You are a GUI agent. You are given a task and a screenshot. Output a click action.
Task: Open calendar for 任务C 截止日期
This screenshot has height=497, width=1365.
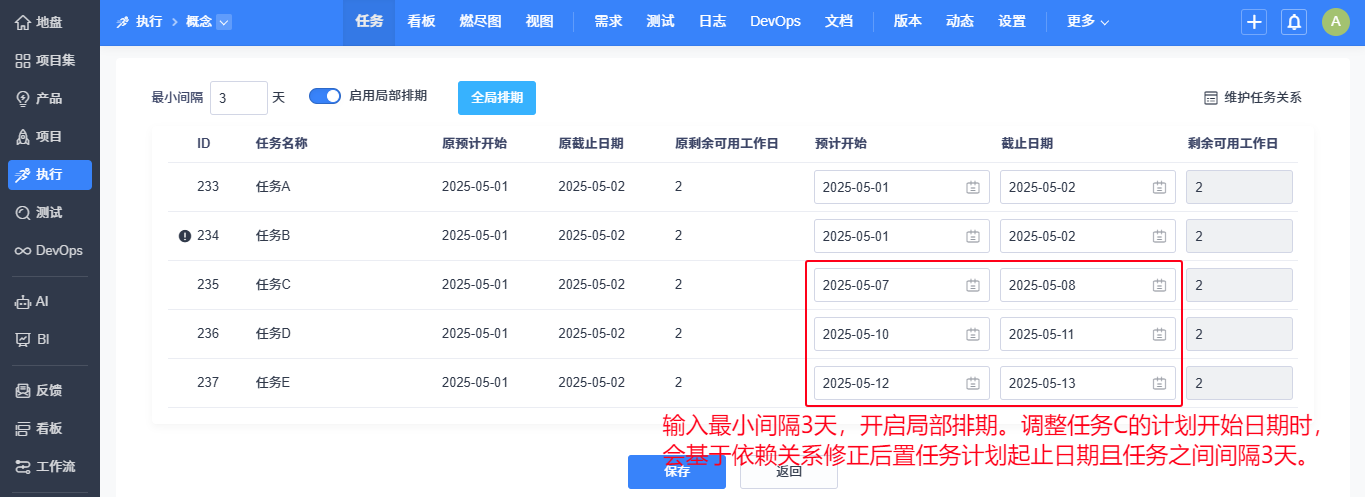click(1159, 285)
